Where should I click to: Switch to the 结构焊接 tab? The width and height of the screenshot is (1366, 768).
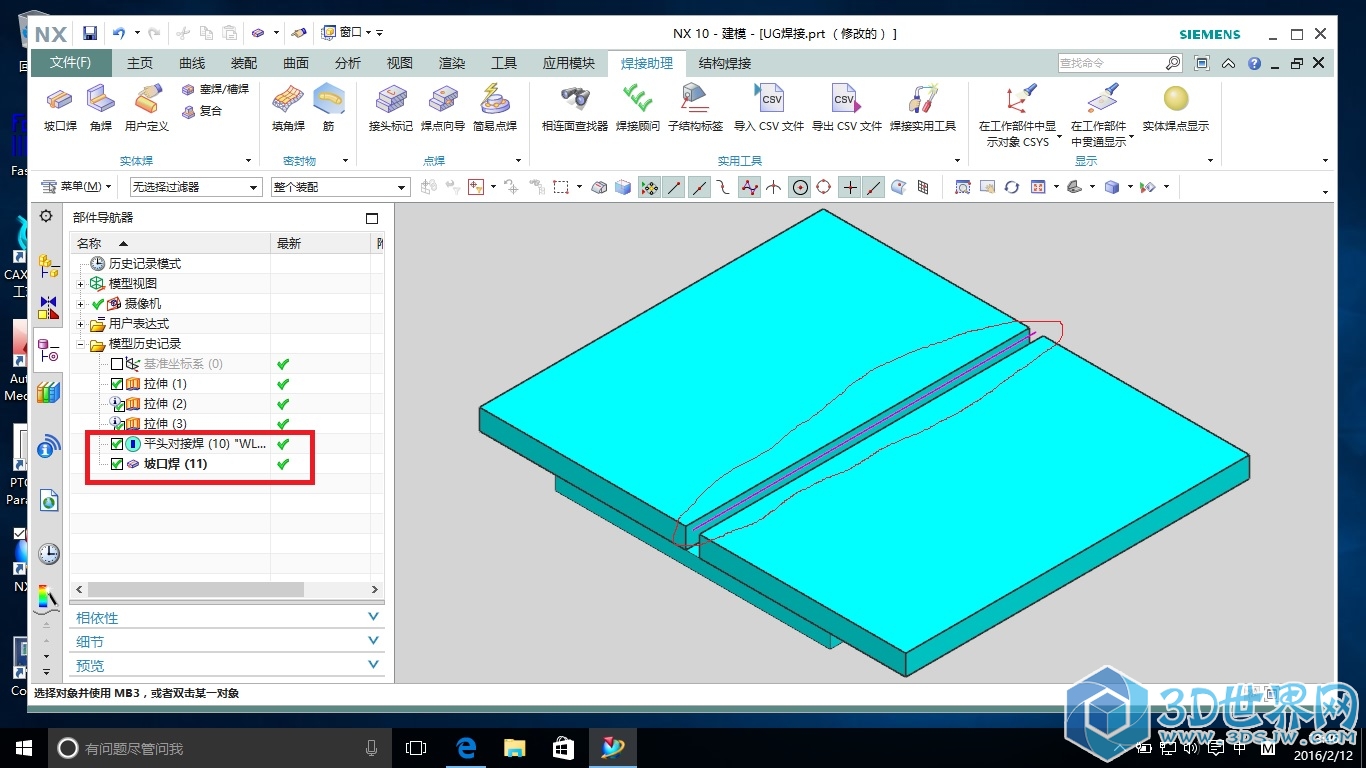click(x=725, y=63)
